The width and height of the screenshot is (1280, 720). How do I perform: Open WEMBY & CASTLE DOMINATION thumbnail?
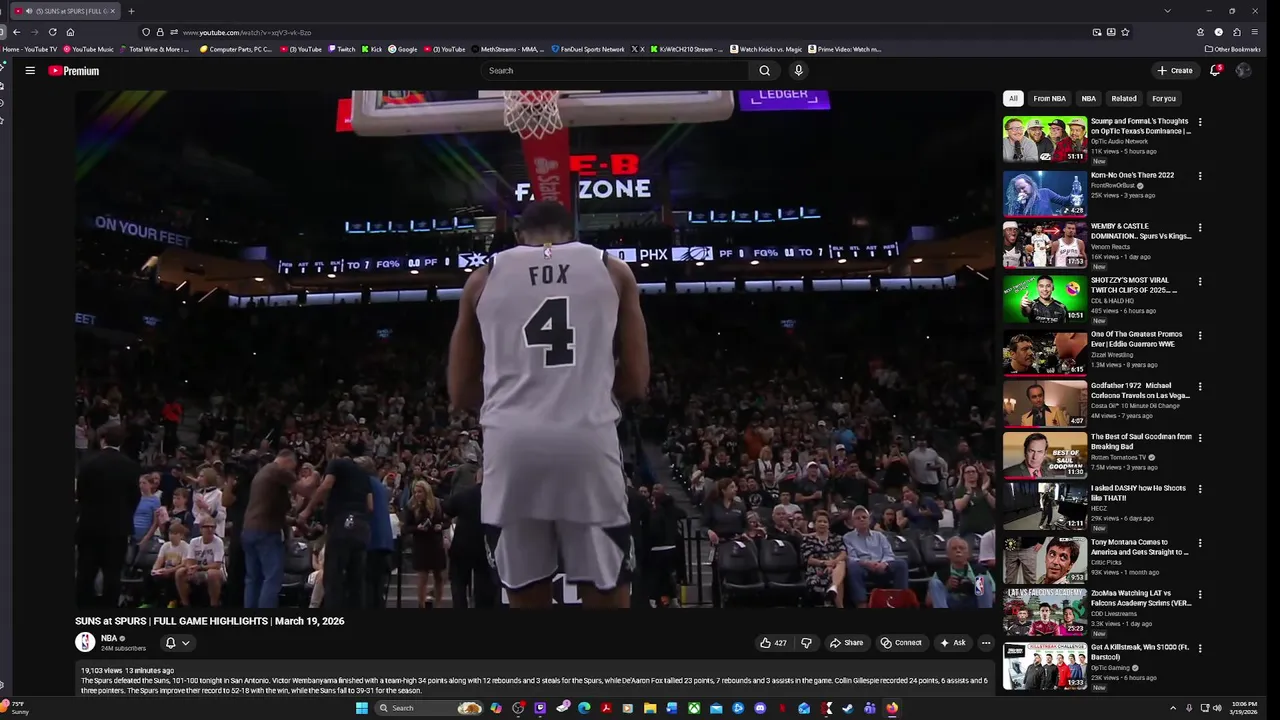click(x=1045, y=244)
